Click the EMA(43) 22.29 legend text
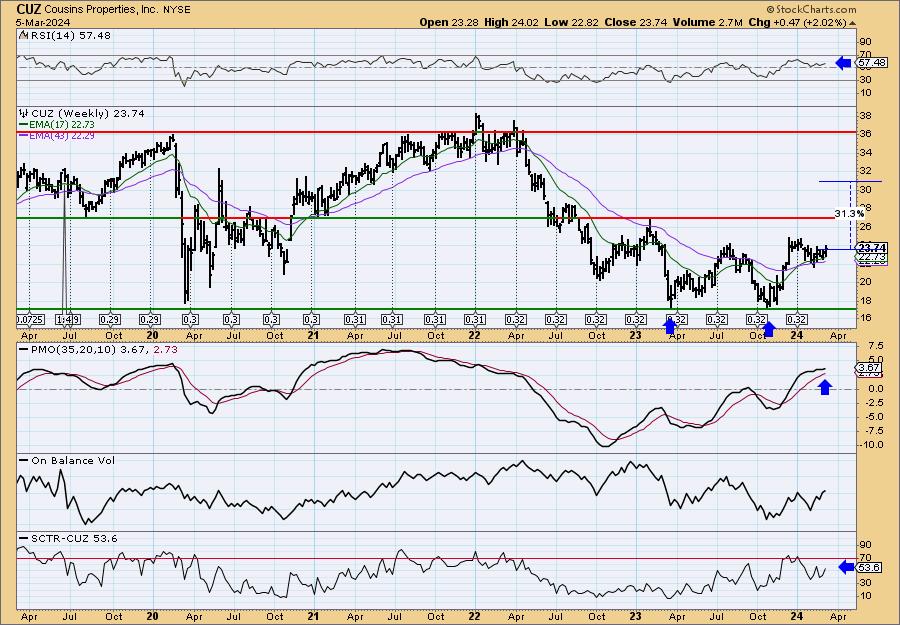The image size is (900, 625). coord(61,135)
